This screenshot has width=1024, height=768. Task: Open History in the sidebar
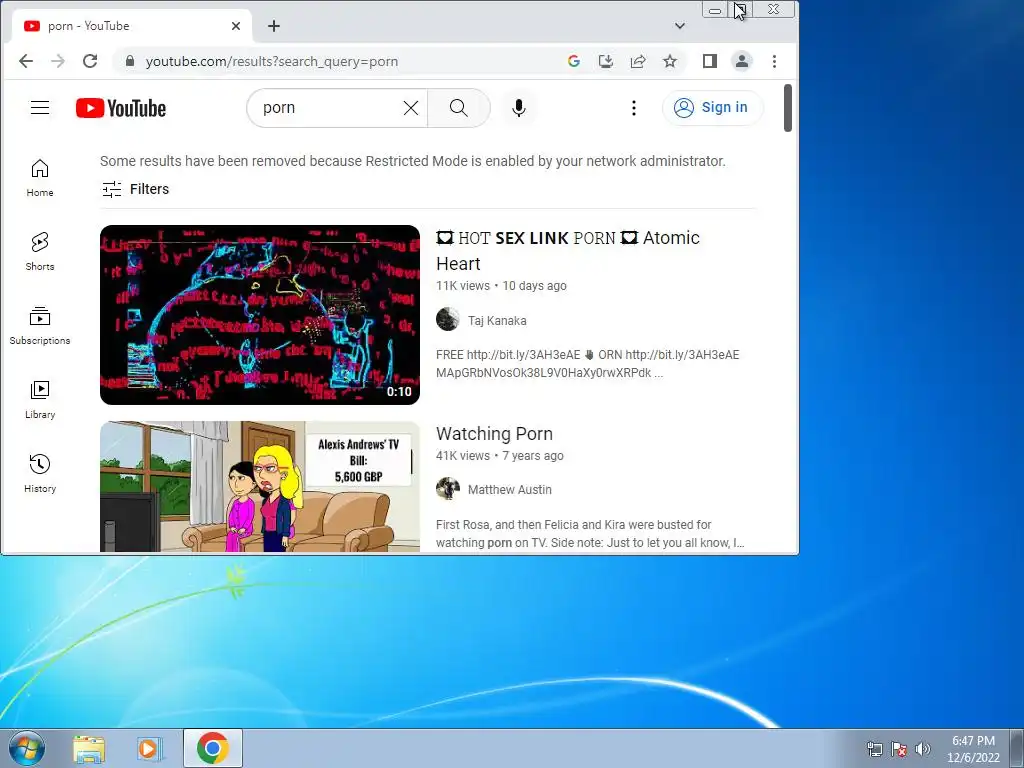[x=40, y=473]
